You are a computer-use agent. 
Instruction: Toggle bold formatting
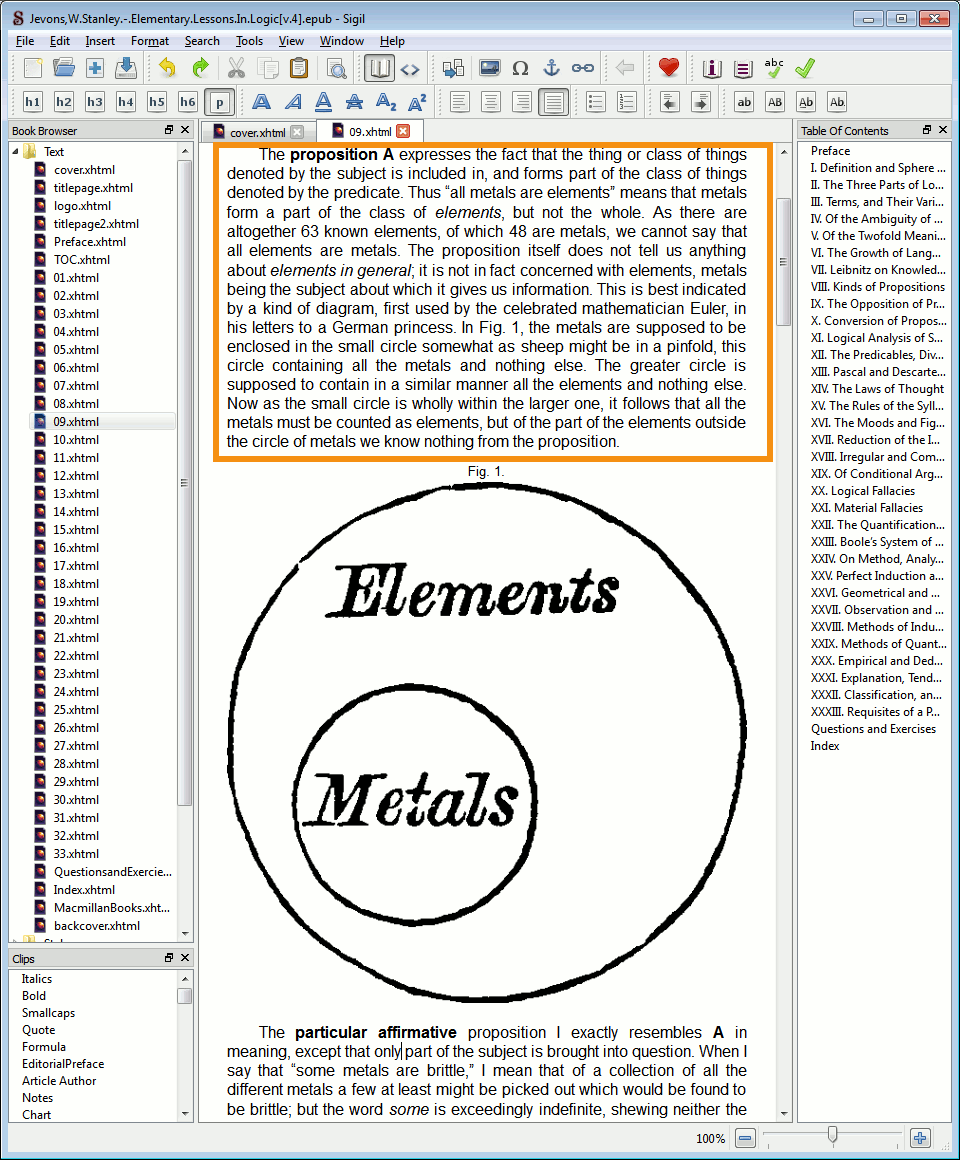tap(261, 102)
